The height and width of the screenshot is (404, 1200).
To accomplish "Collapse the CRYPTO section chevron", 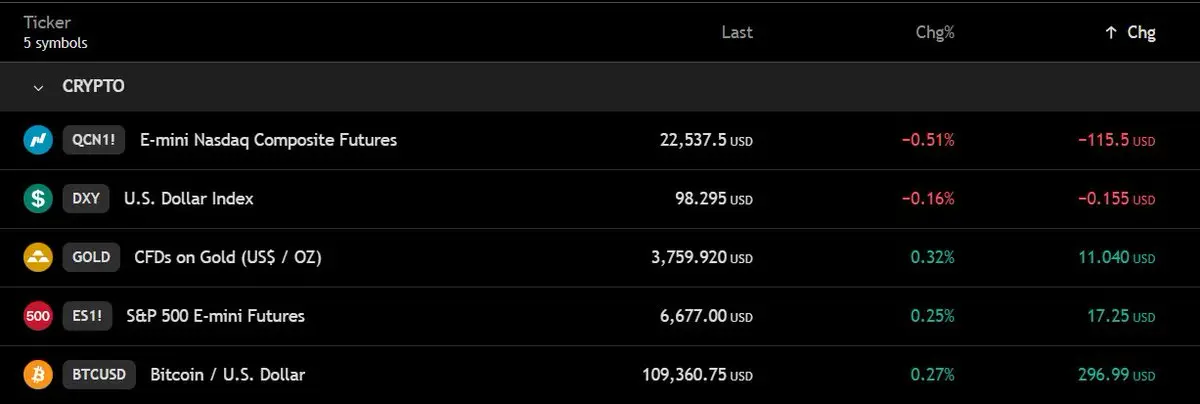I will [39, 87].
